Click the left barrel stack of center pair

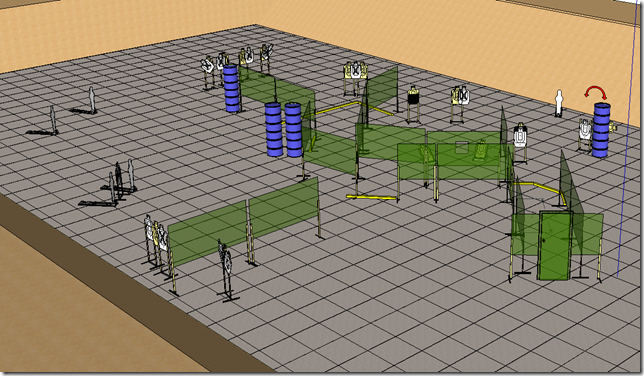tap(274, 129)
